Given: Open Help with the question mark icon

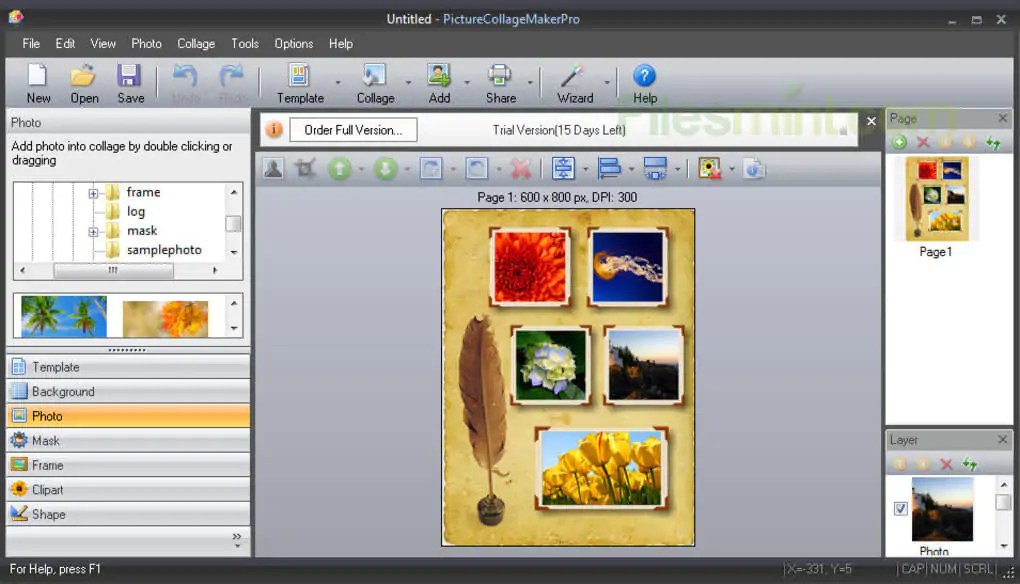Looking at the screenshot, I should click(x=644, y=82).
